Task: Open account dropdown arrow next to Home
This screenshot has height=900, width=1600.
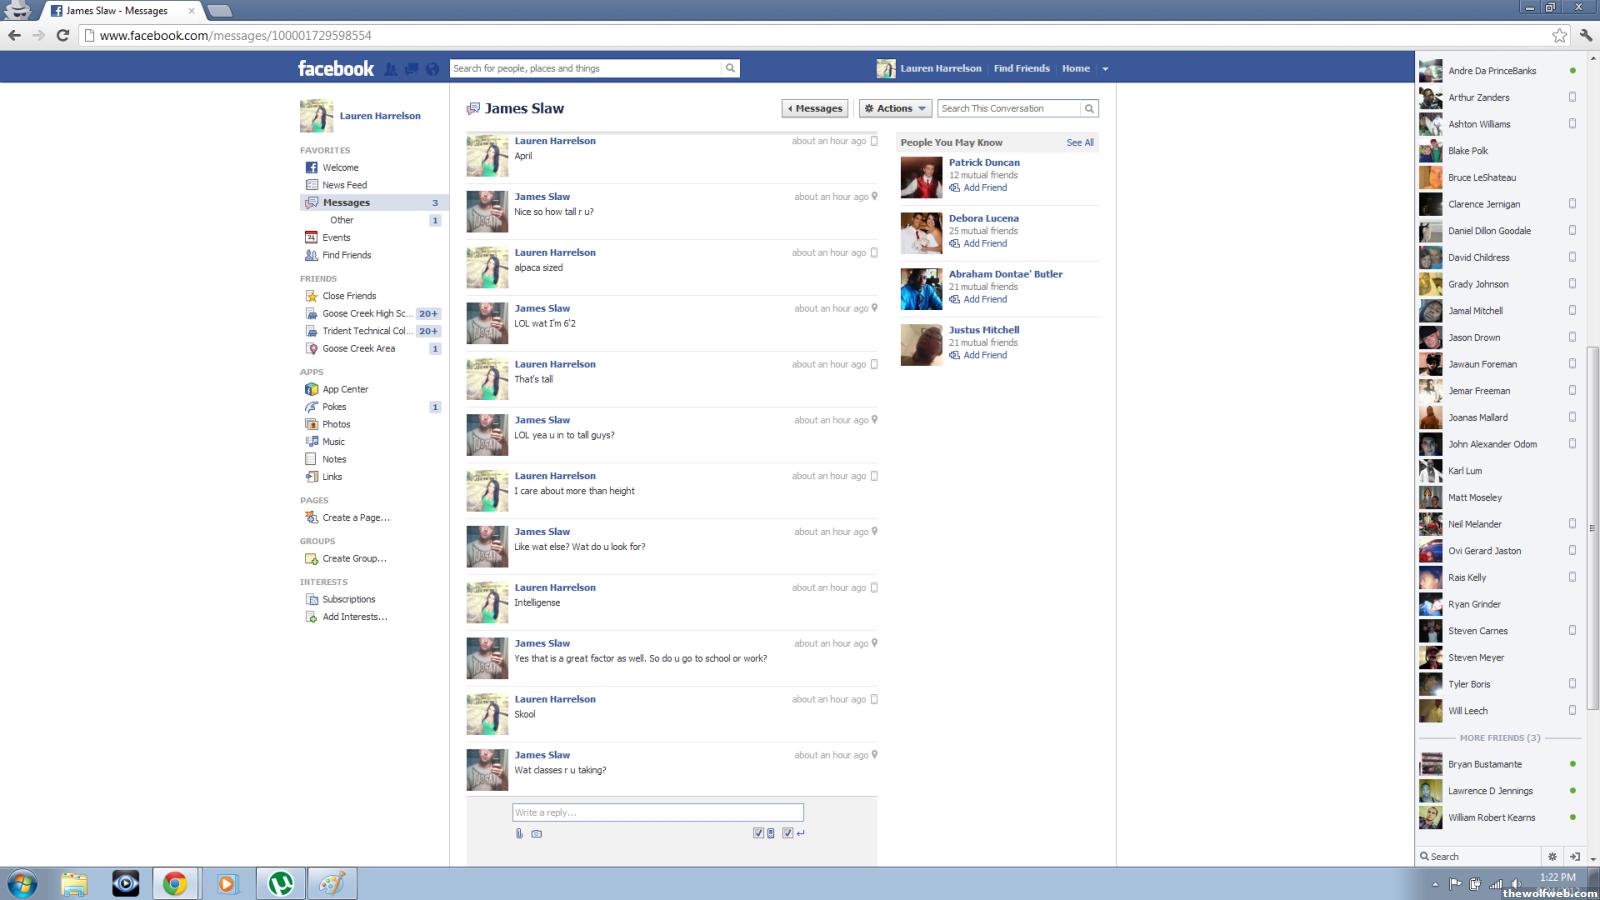Action: tap(1105, 69)
